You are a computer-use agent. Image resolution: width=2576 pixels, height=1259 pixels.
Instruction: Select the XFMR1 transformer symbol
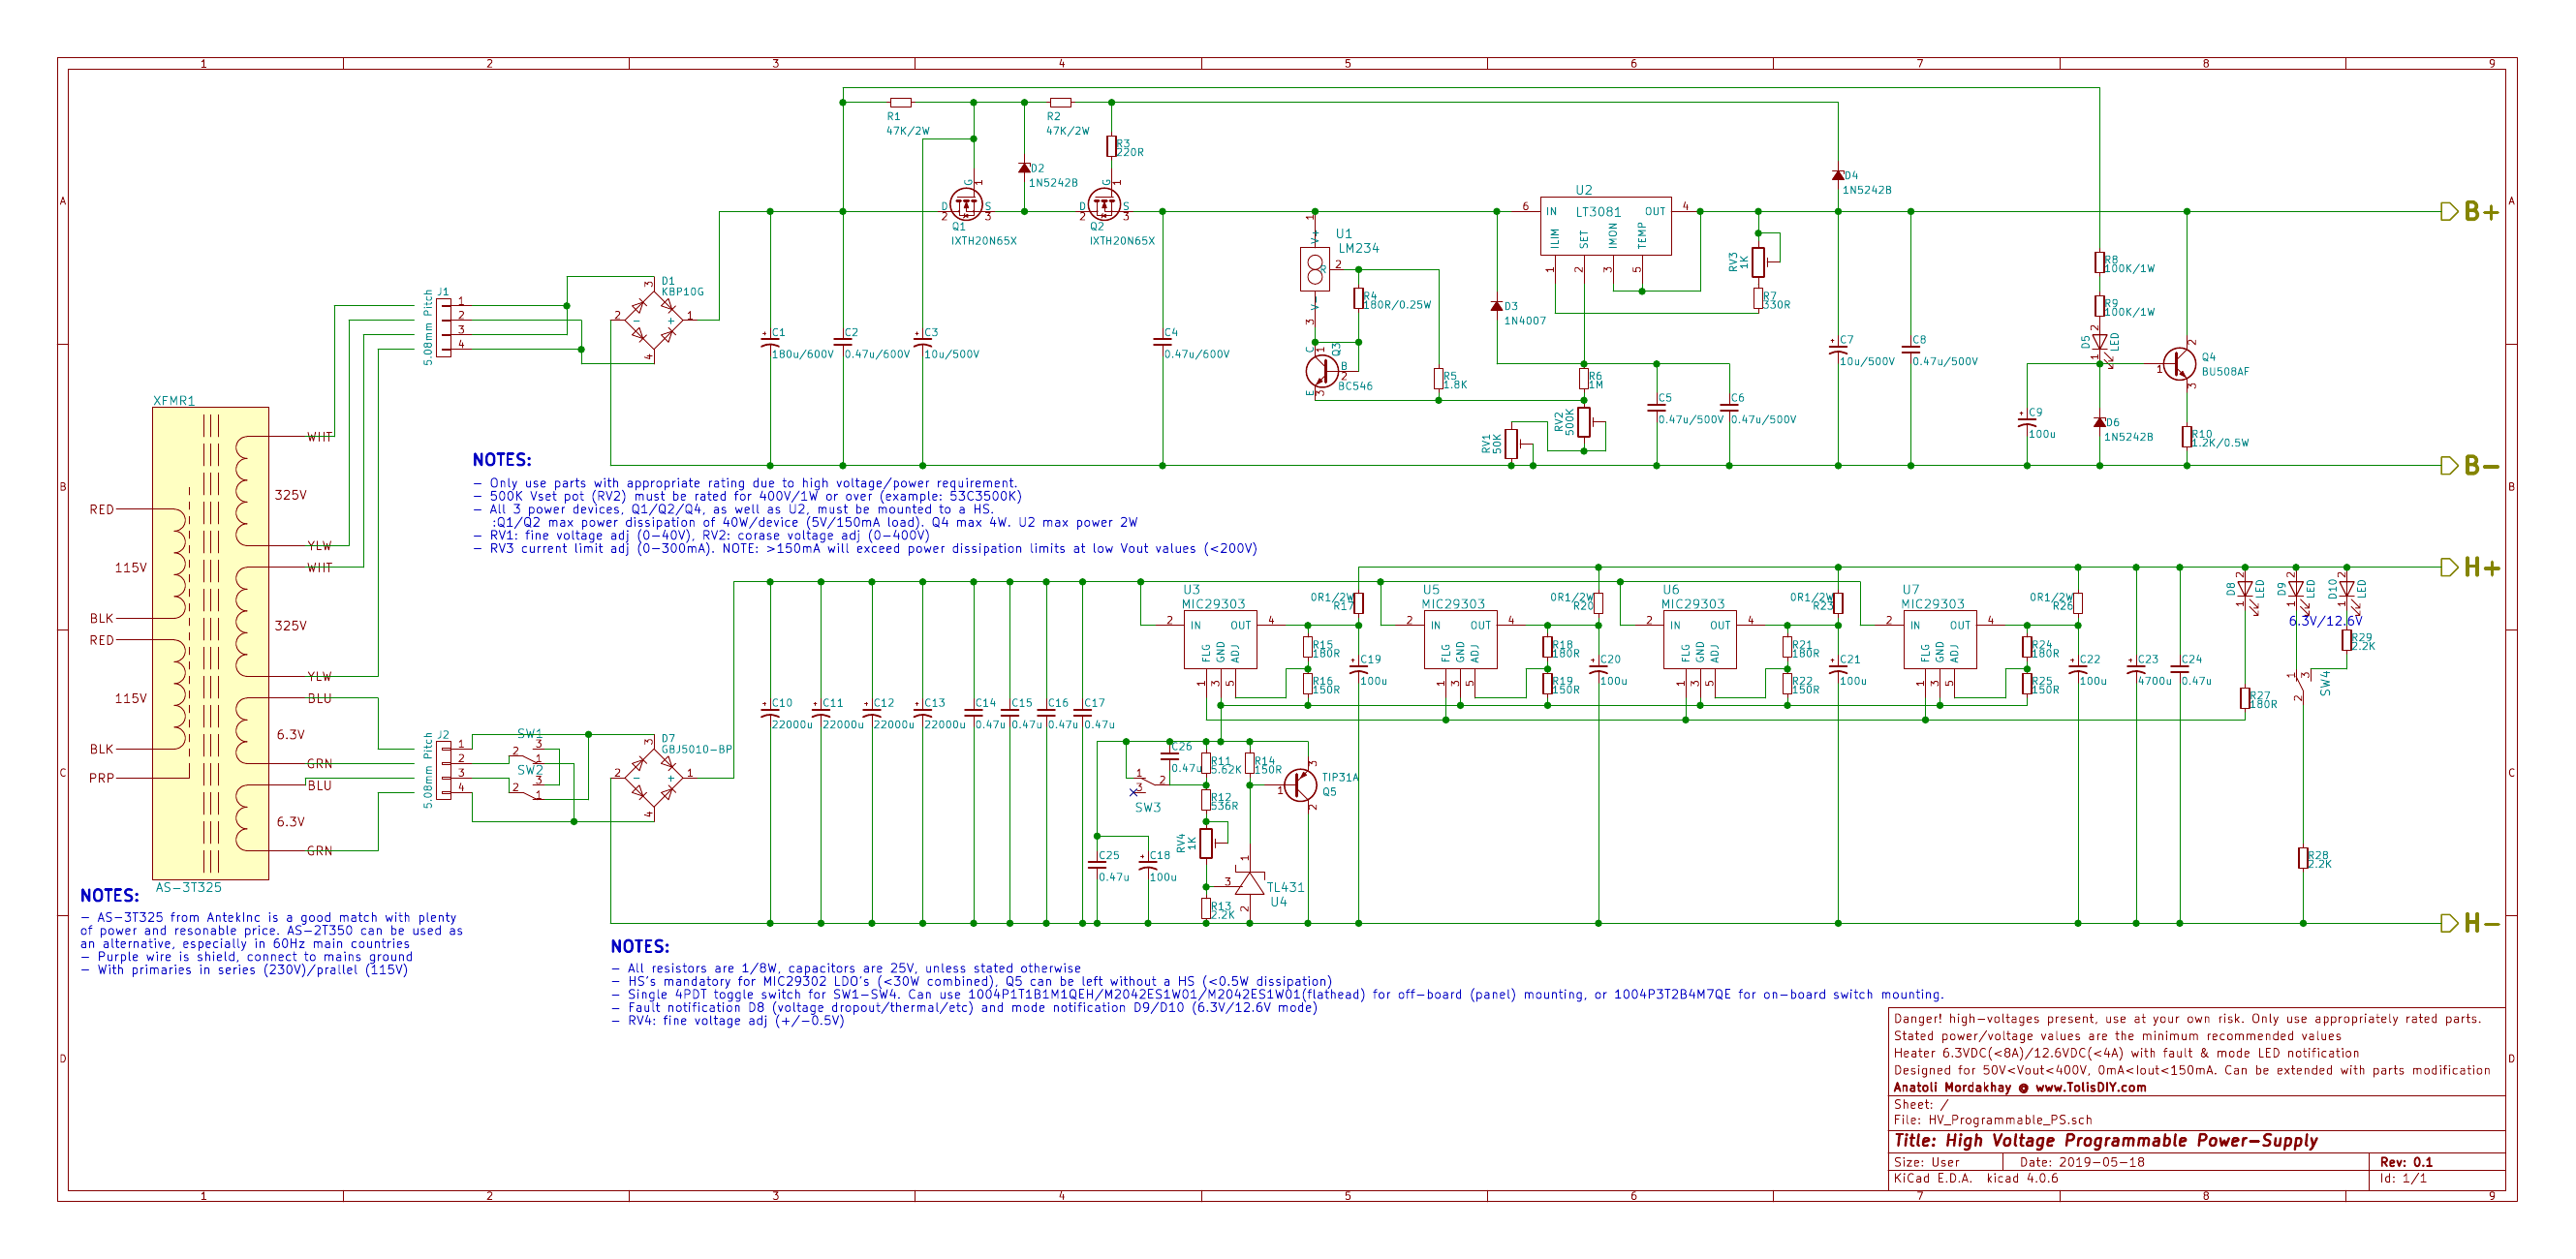pos(210,643)
